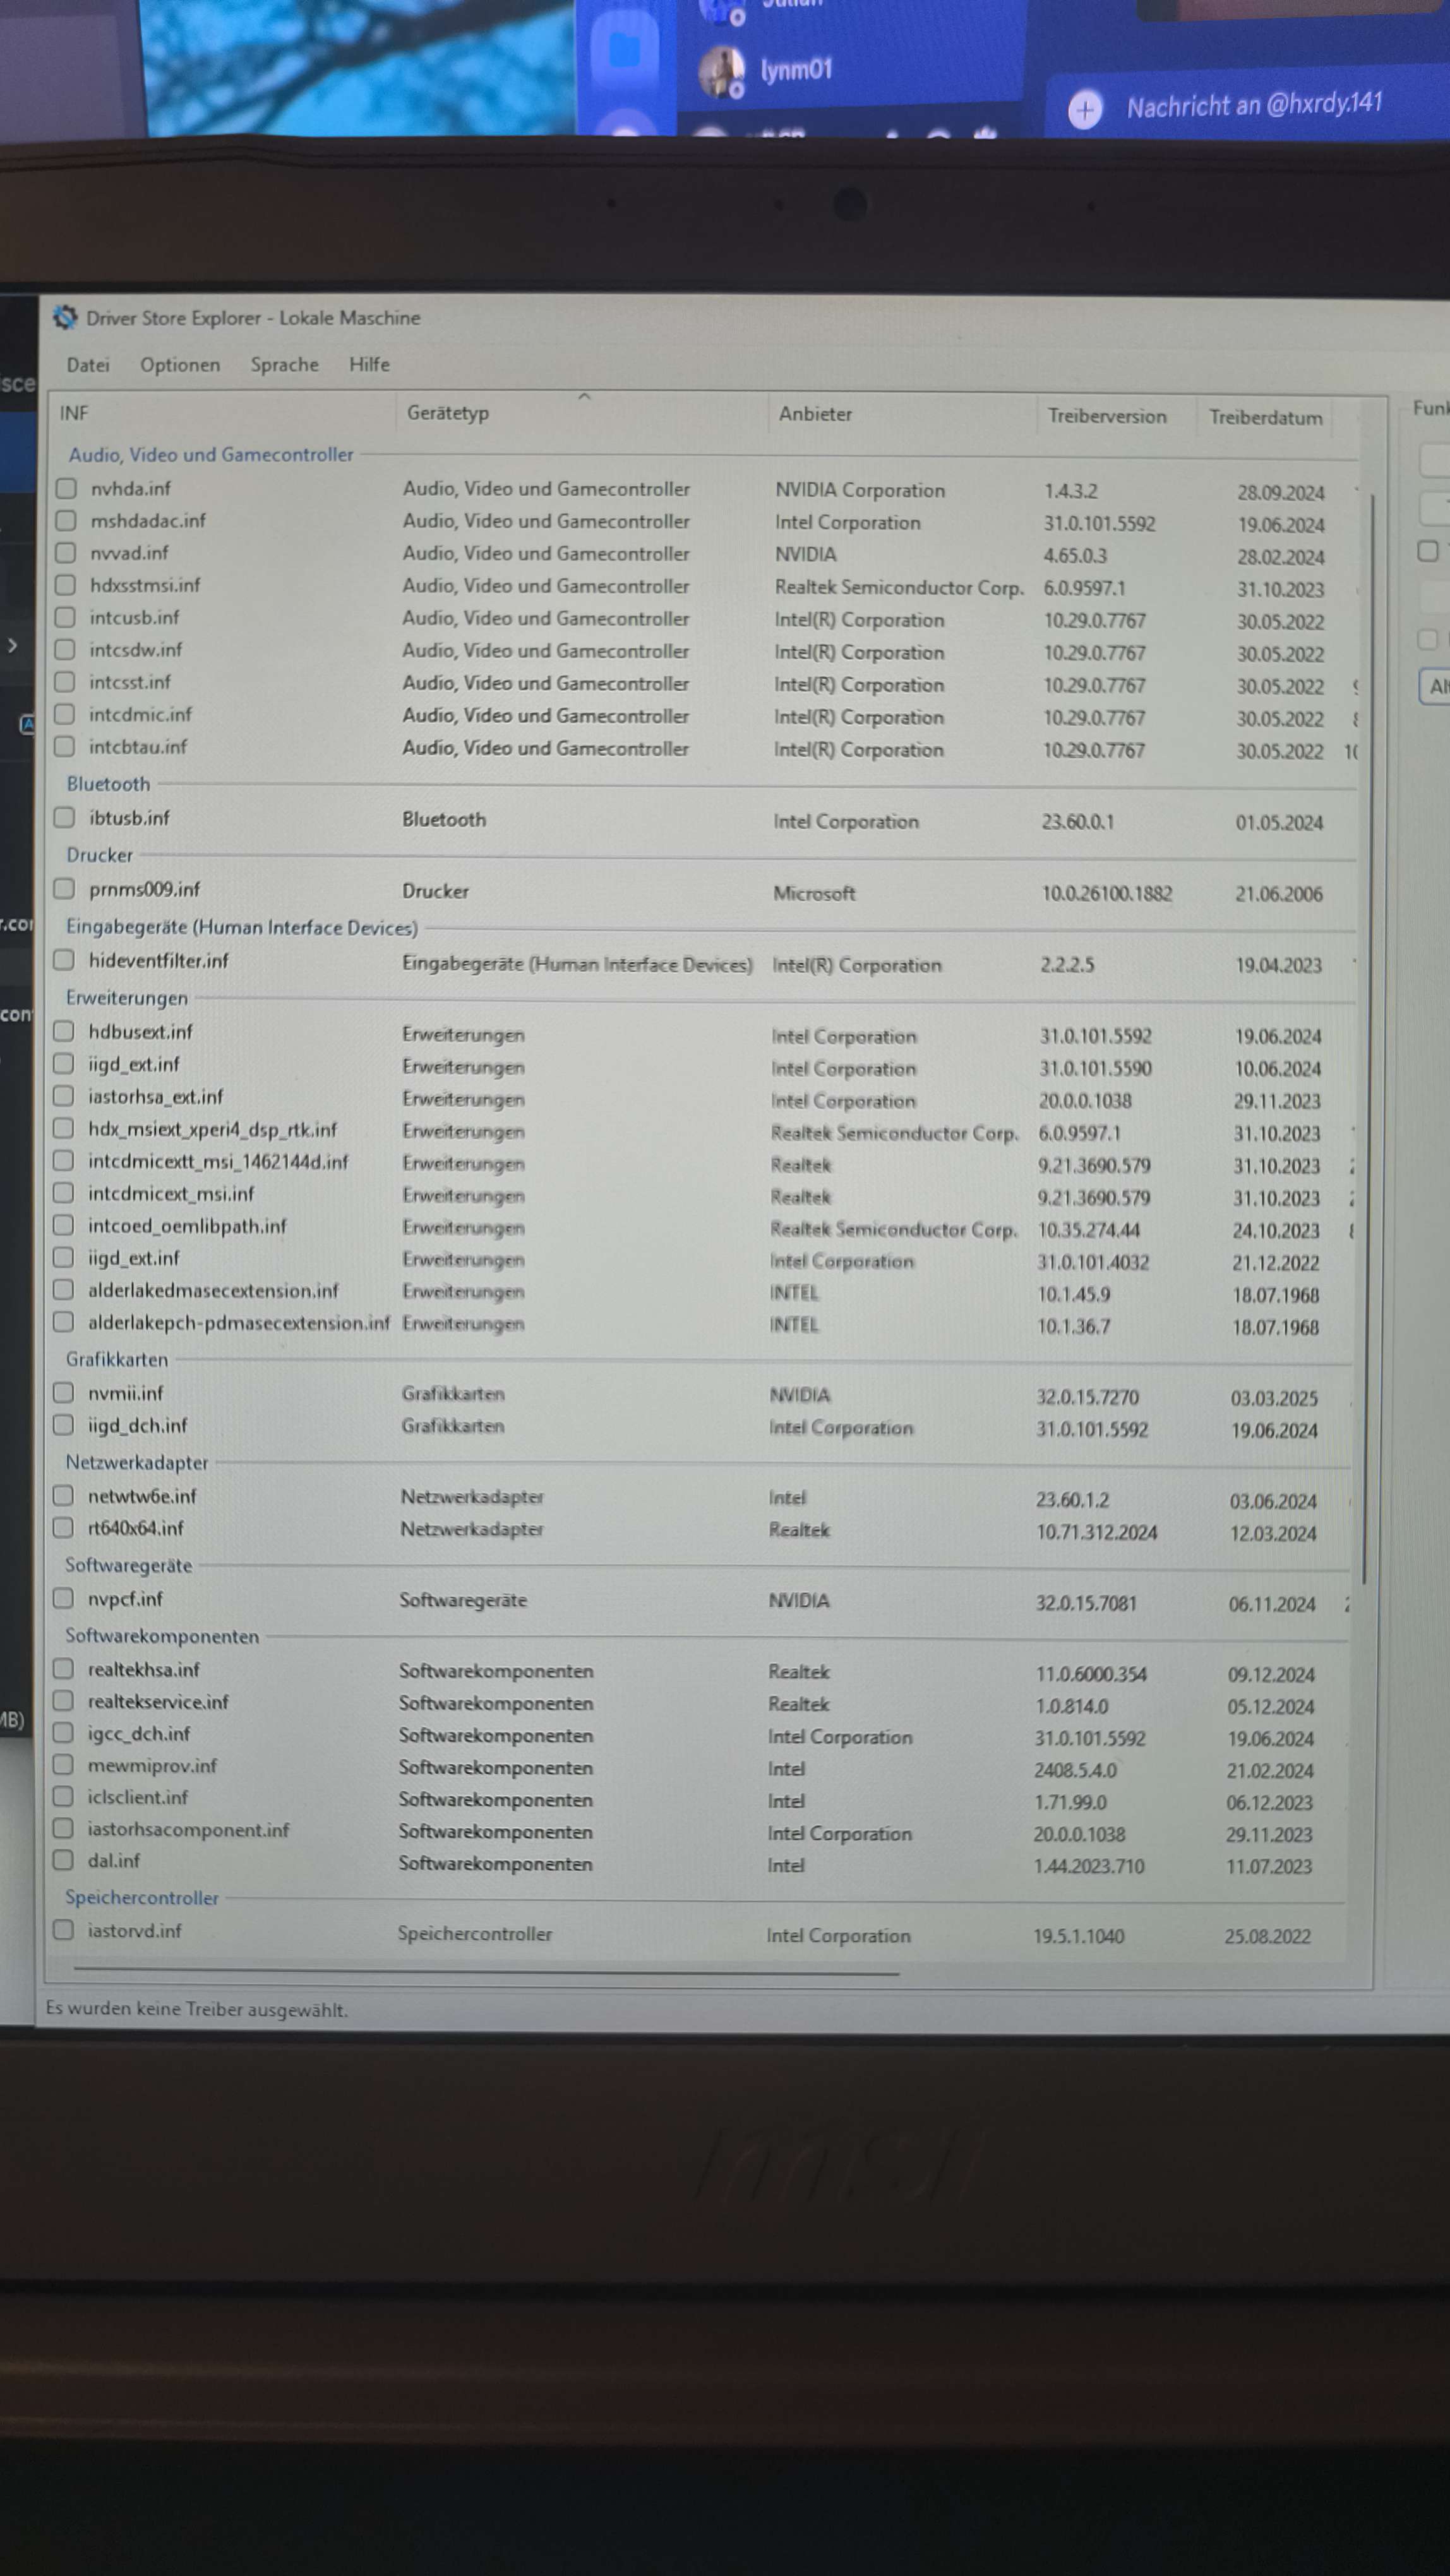Click lynm01's avatar in Discord list
The image size is (1450, 2576).
(721, 72)
